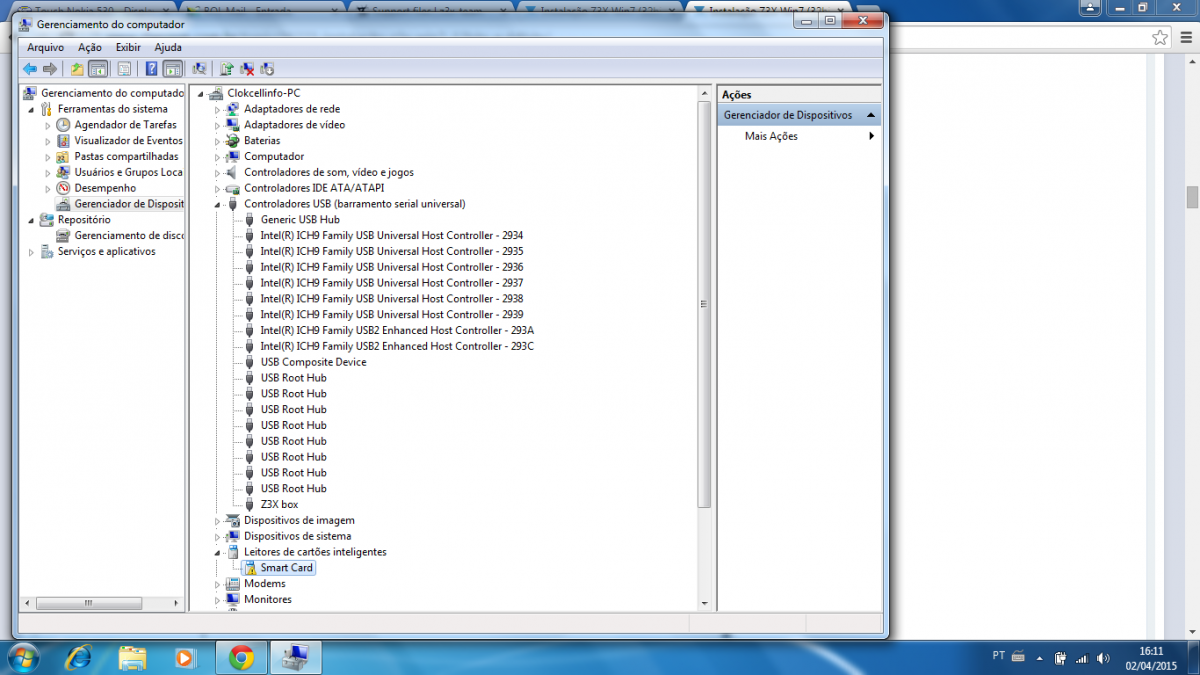The width and height of the screenshot is (1200, 675).
Task: Open Help with the blue question mark icon
Action: tap(151, 69)
